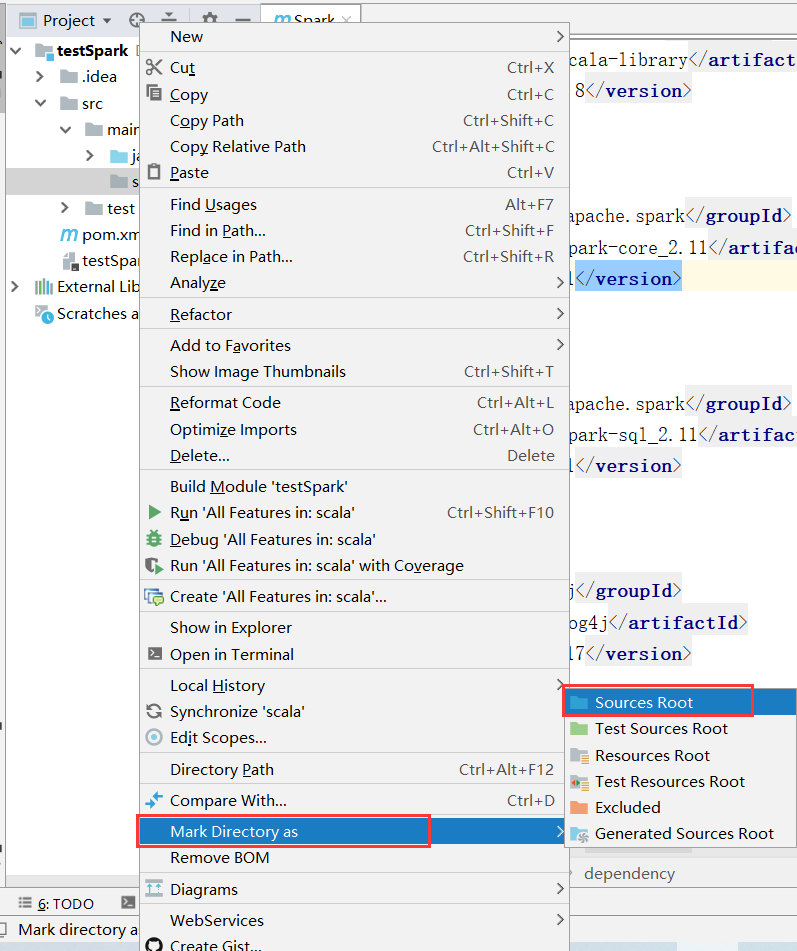The height and width of the screenshot is (951, 797).
Task: Click the Scratches and Consoles icon
Action: 44,314
